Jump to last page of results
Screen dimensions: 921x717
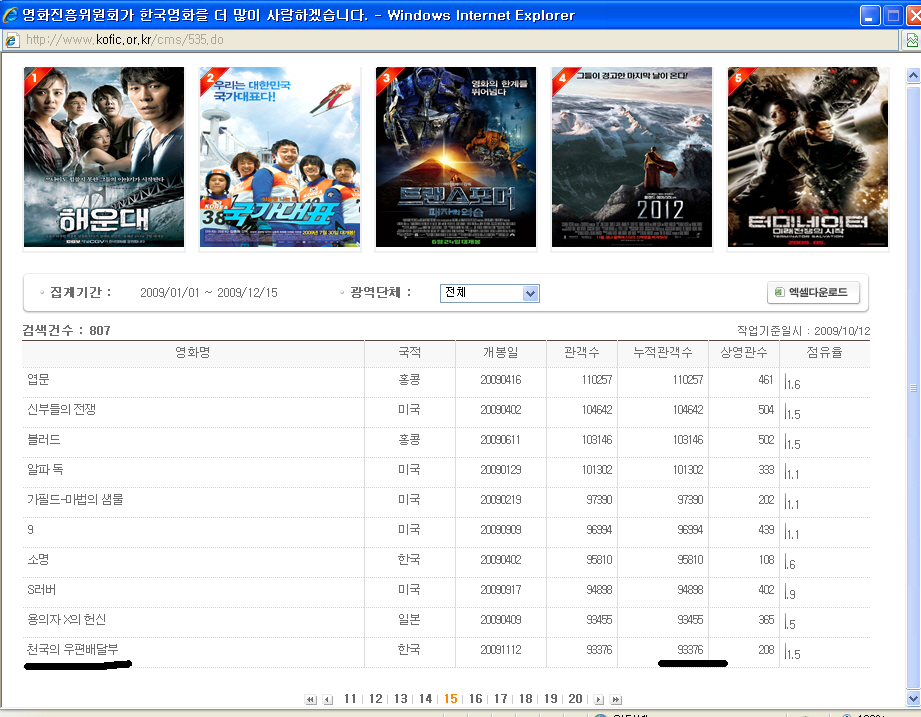pos(616,699)
